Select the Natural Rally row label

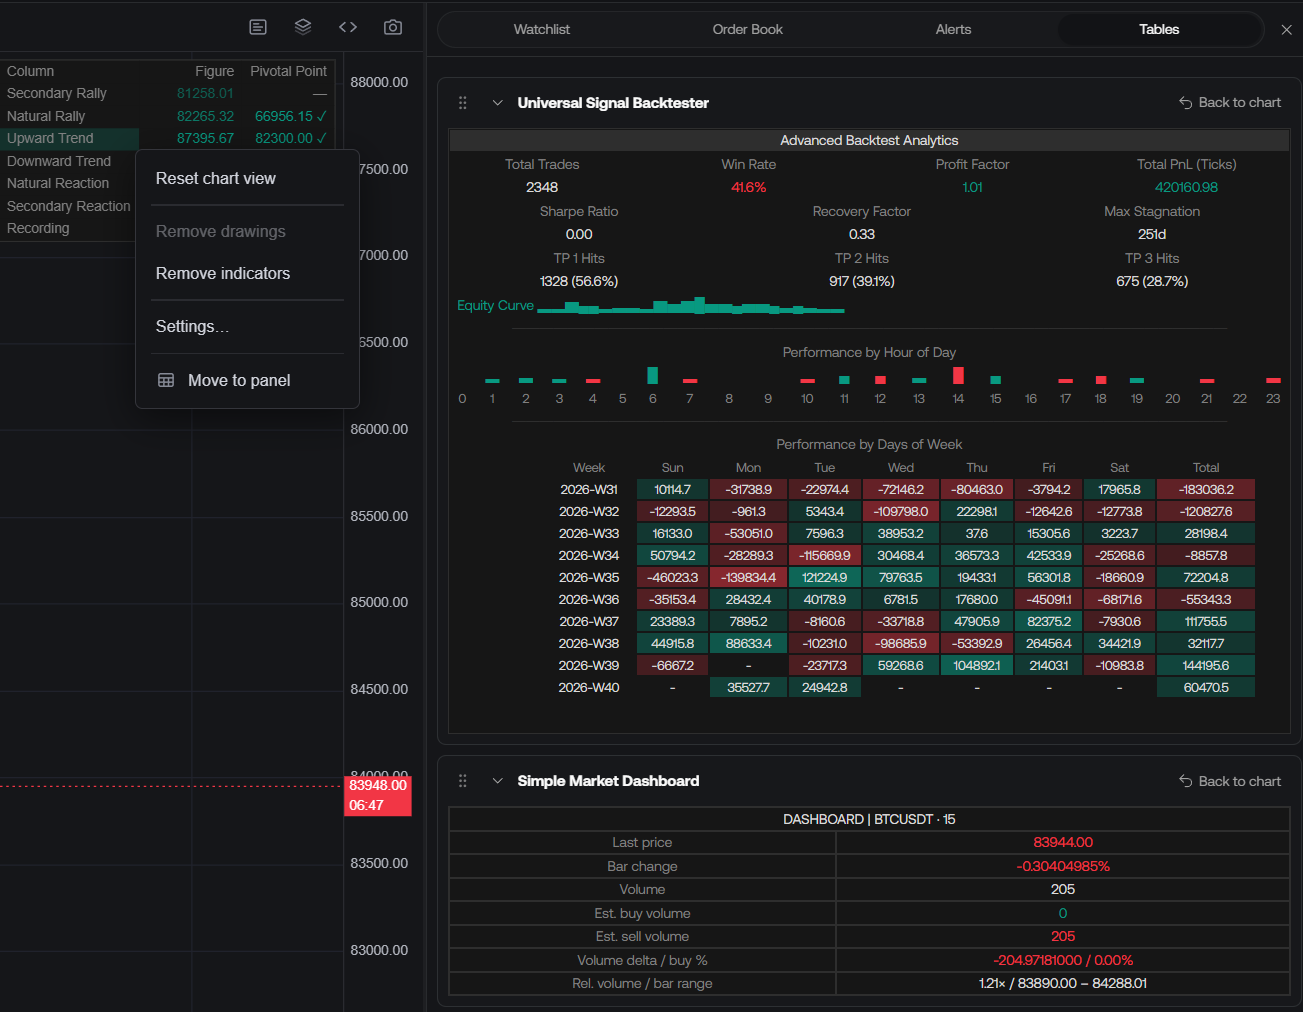46,117
